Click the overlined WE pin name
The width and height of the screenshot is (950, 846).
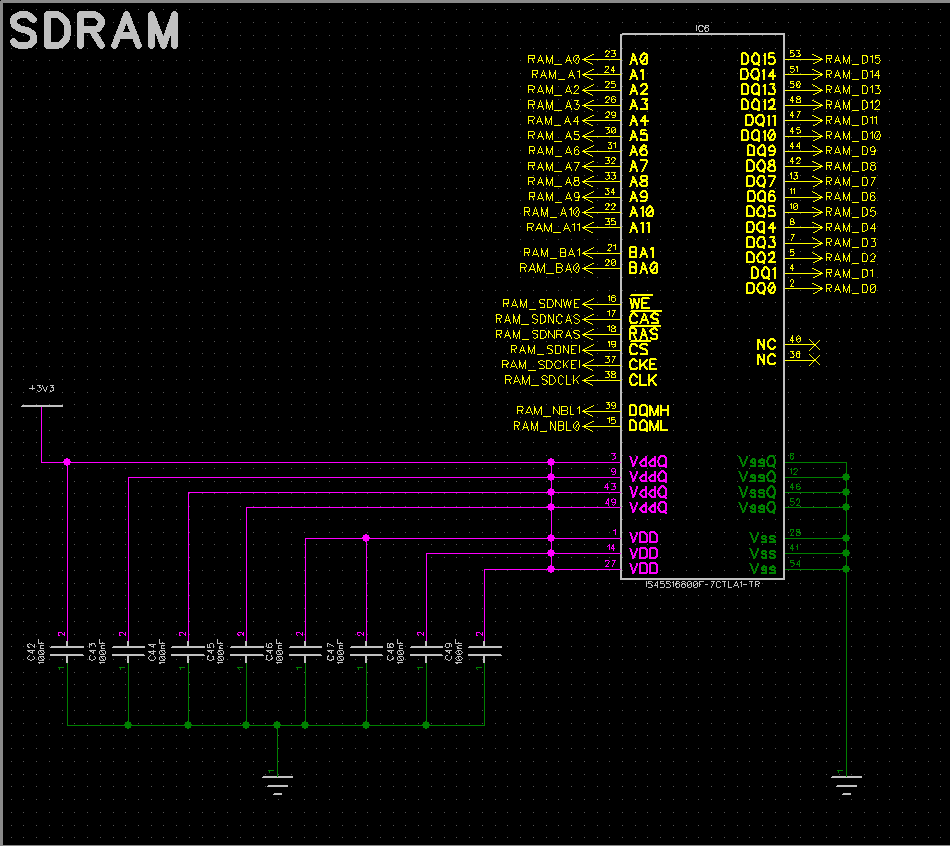pyautogui.click(x=639, y=304)
